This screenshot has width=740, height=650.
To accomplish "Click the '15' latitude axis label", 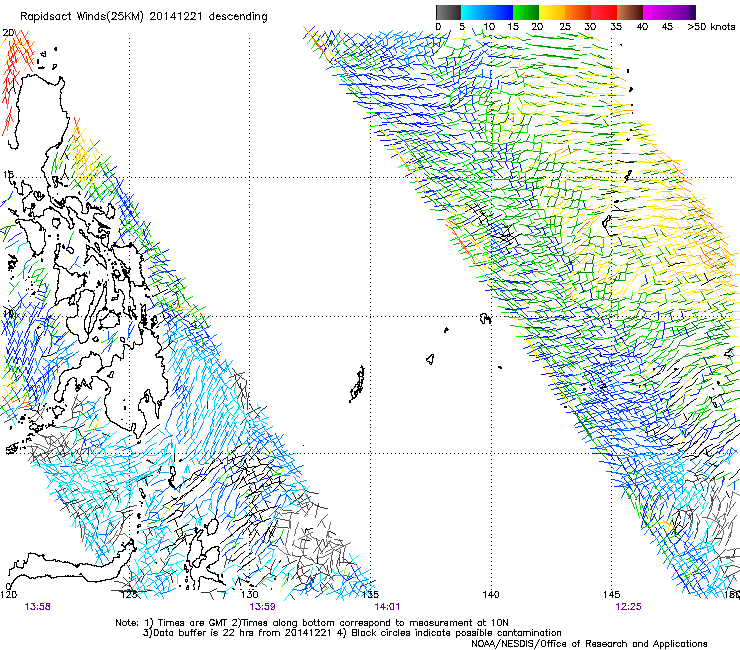I will point(8,175).
